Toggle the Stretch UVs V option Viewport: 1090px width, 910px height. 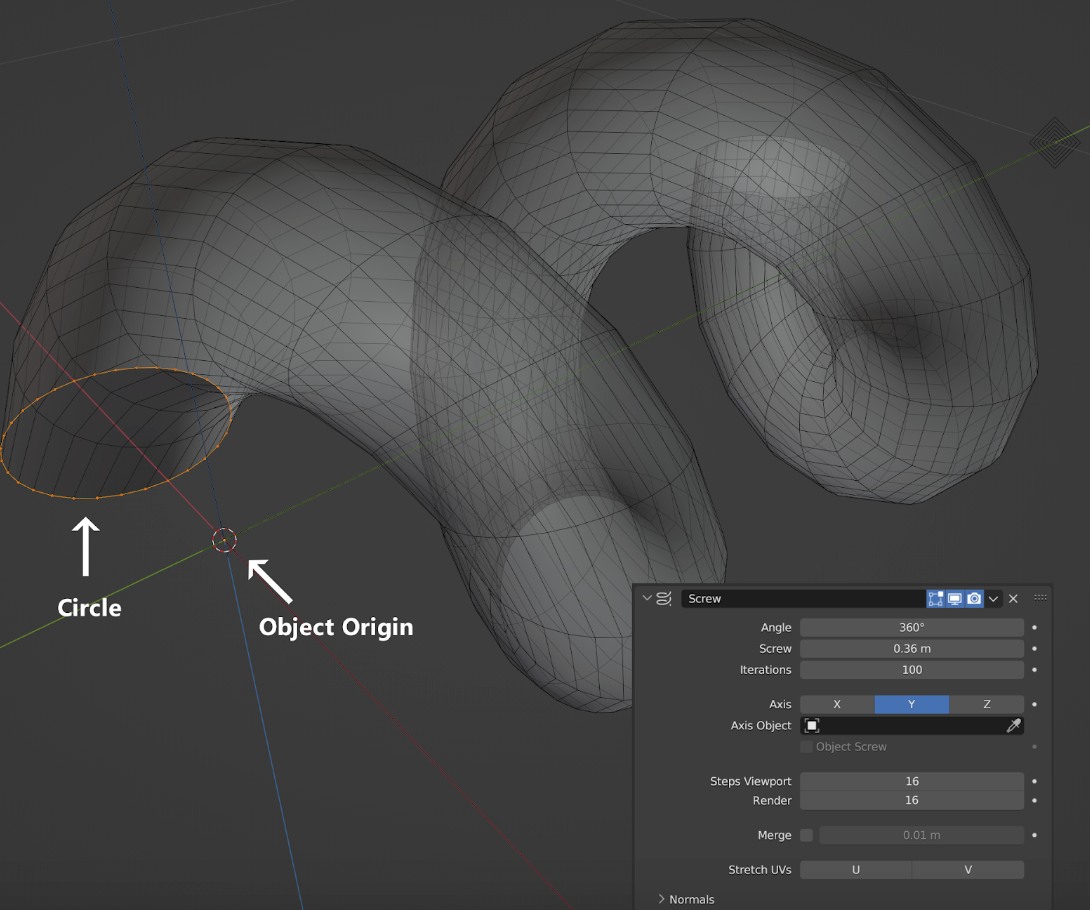pos(966,869)
